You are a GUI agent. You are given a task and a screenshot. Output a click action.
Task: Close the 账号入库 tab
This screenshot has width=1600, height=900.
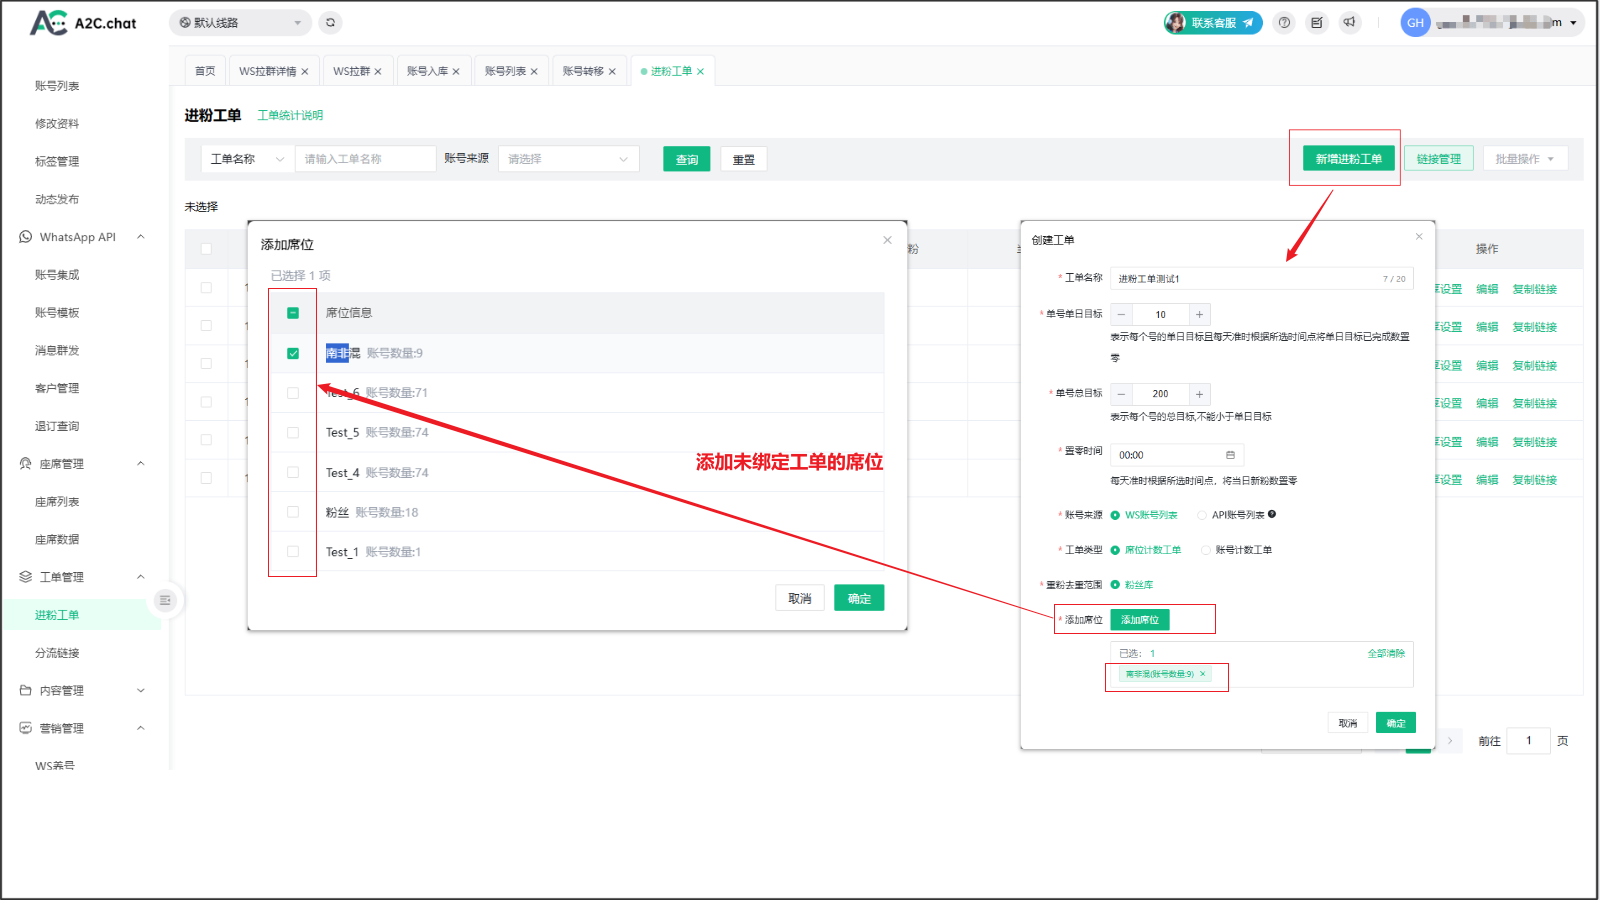456,71
